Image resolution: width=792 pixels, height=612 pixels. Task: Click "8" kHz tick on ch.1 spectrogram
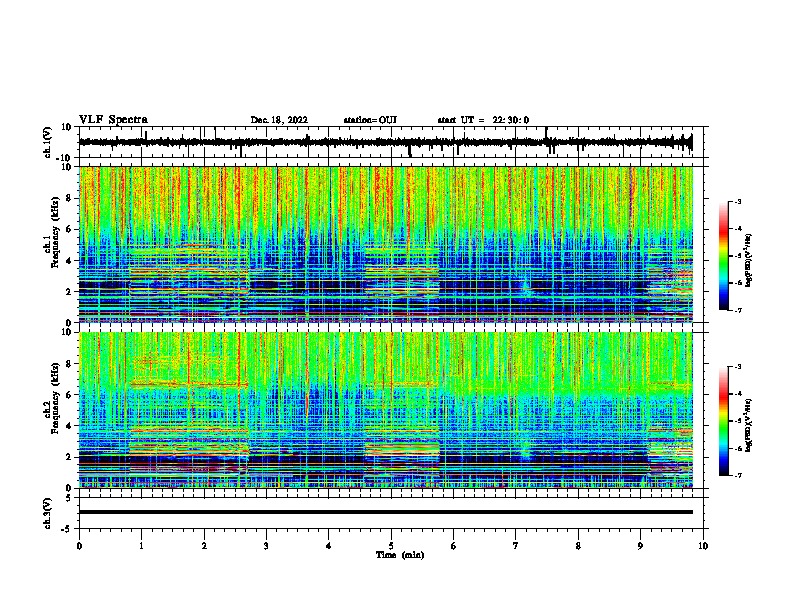(70, 198)
